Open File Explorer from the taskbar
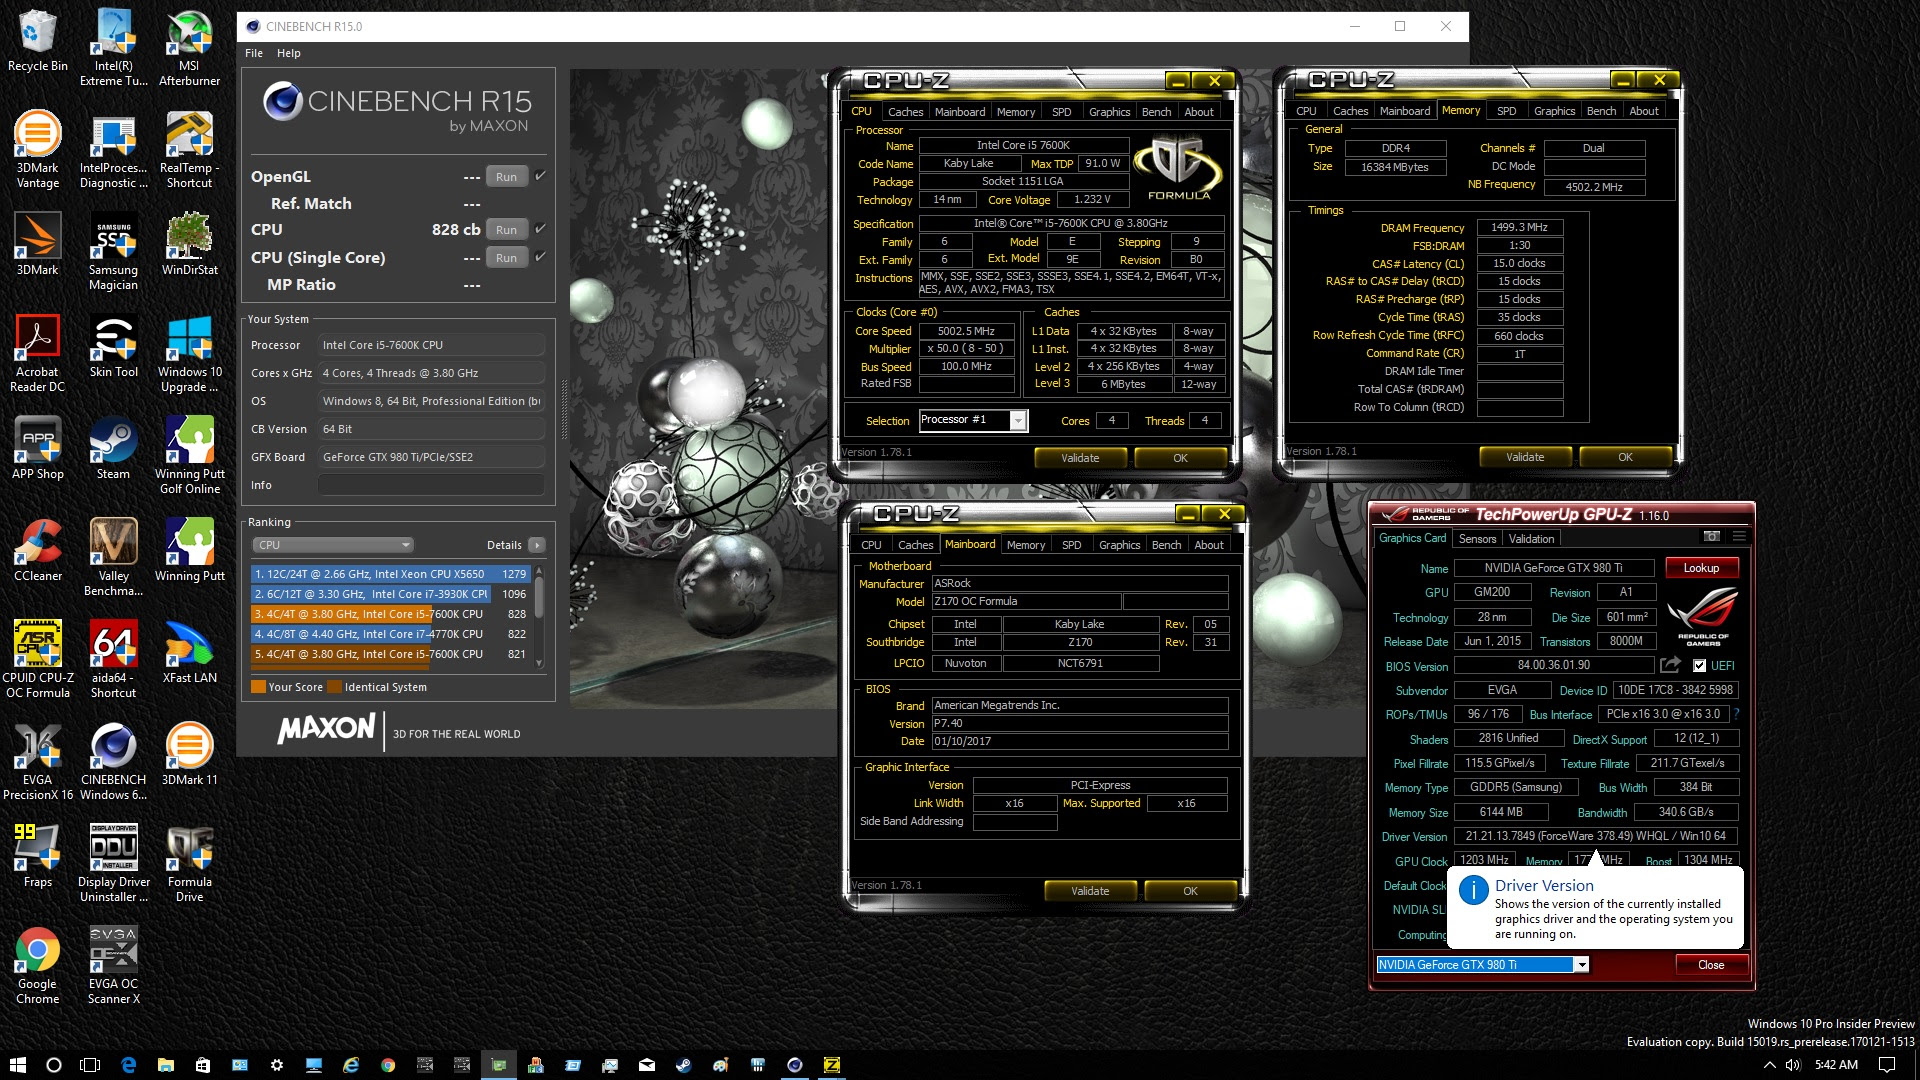This screenshot has width=1920, height=1080. point(166,1065)
